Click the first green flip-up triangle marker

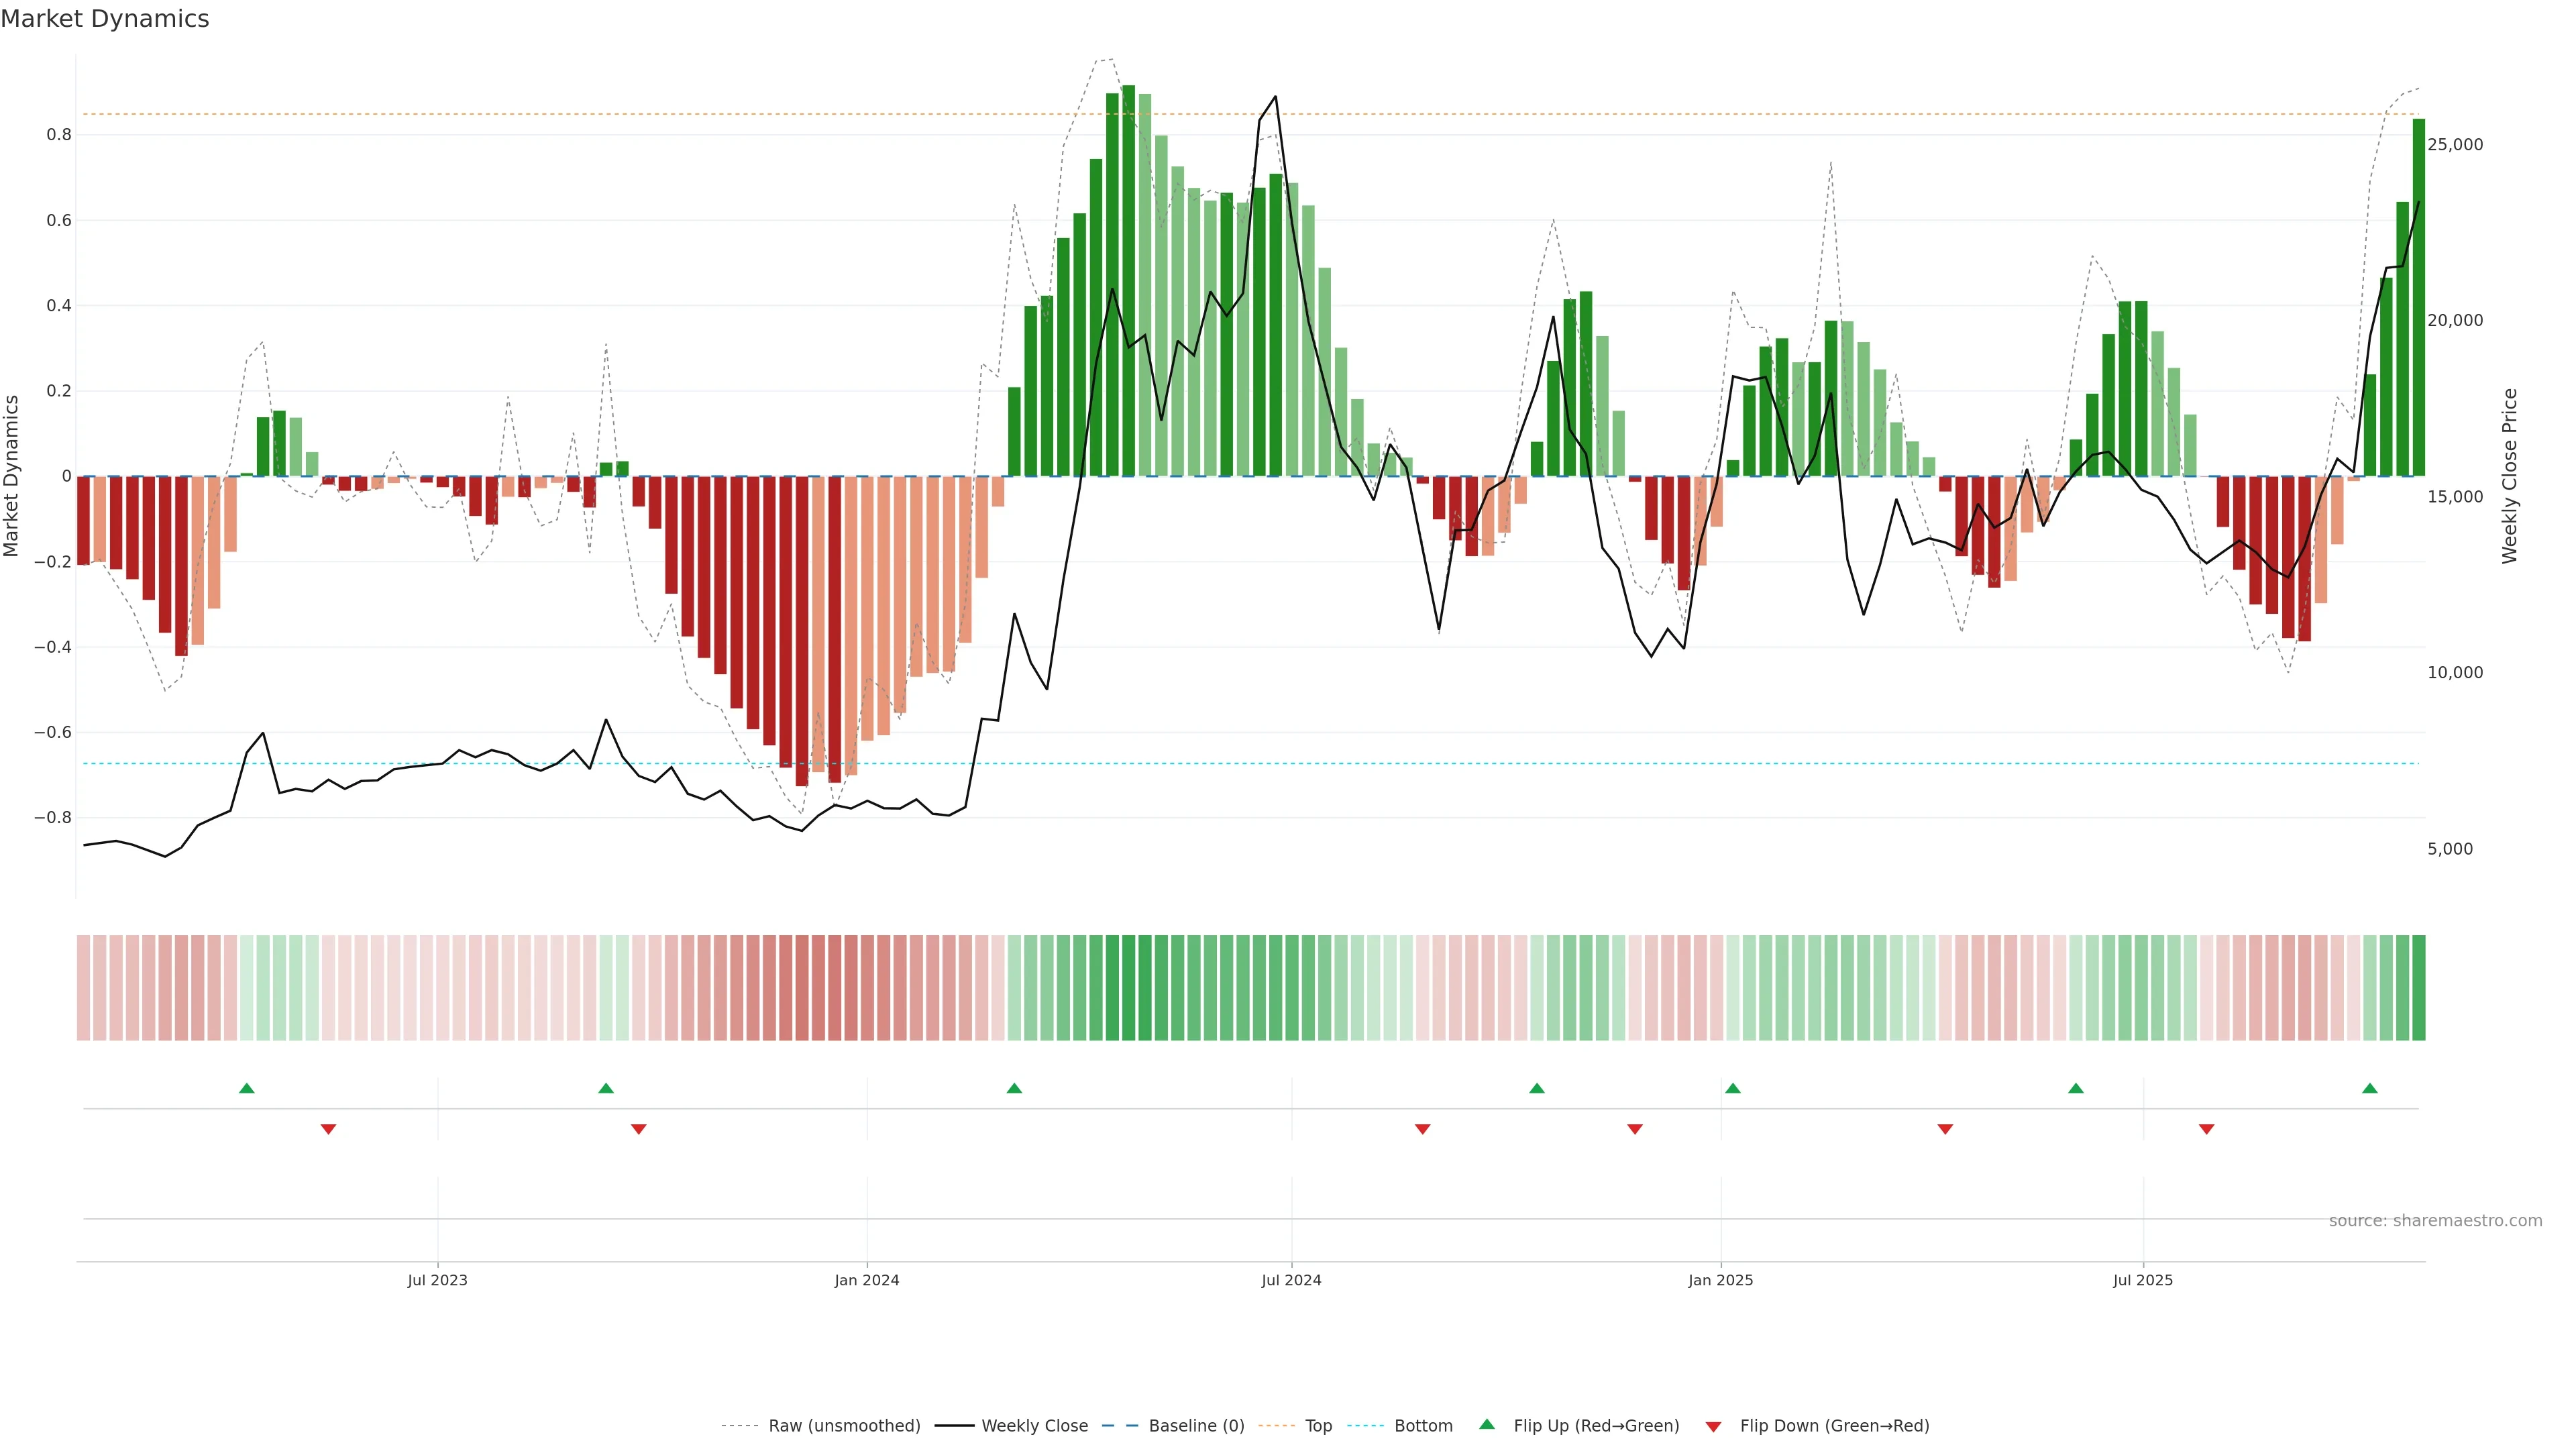click(x=247, y=1088)
